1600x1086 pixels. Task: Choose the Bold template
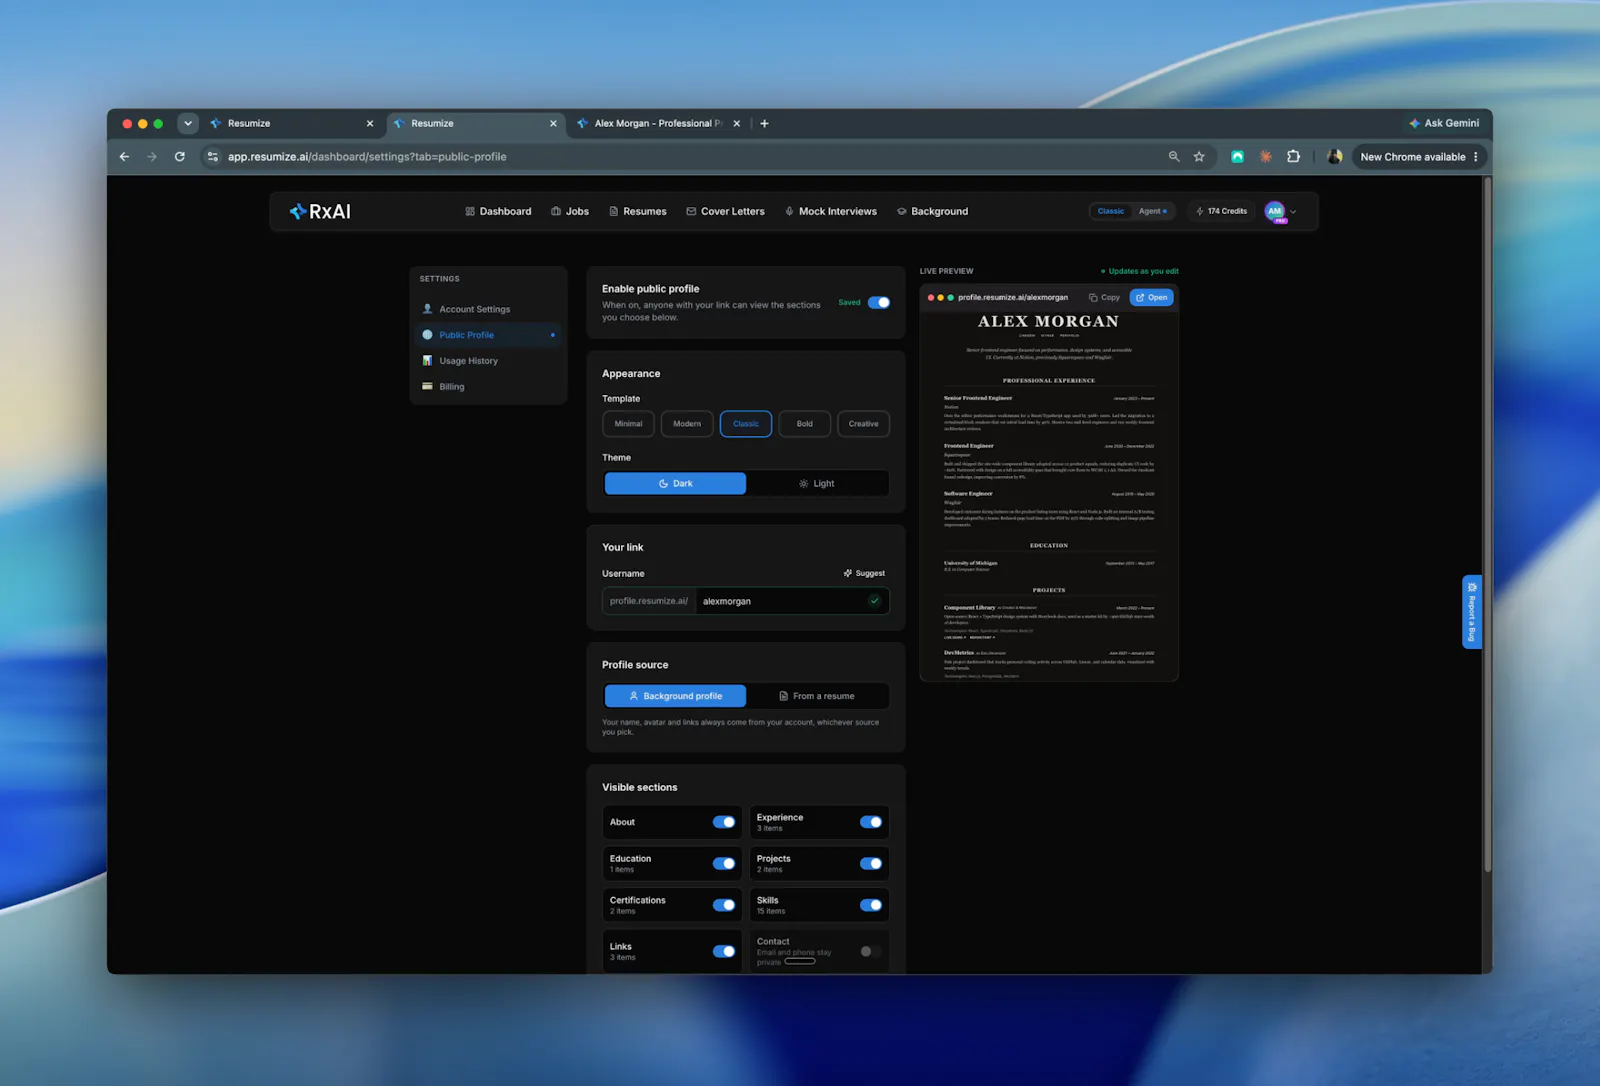[x=805, y=424]
